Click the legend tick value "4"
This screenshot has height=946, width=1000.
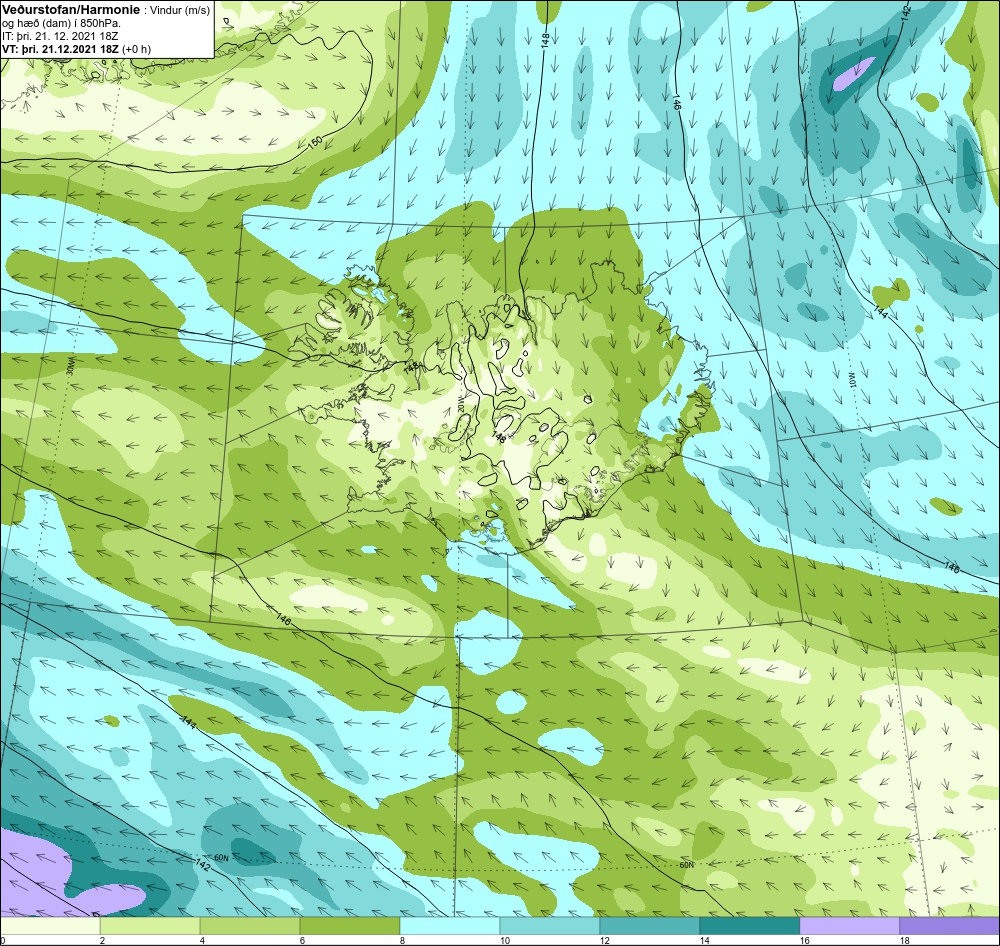click(202, 940)
